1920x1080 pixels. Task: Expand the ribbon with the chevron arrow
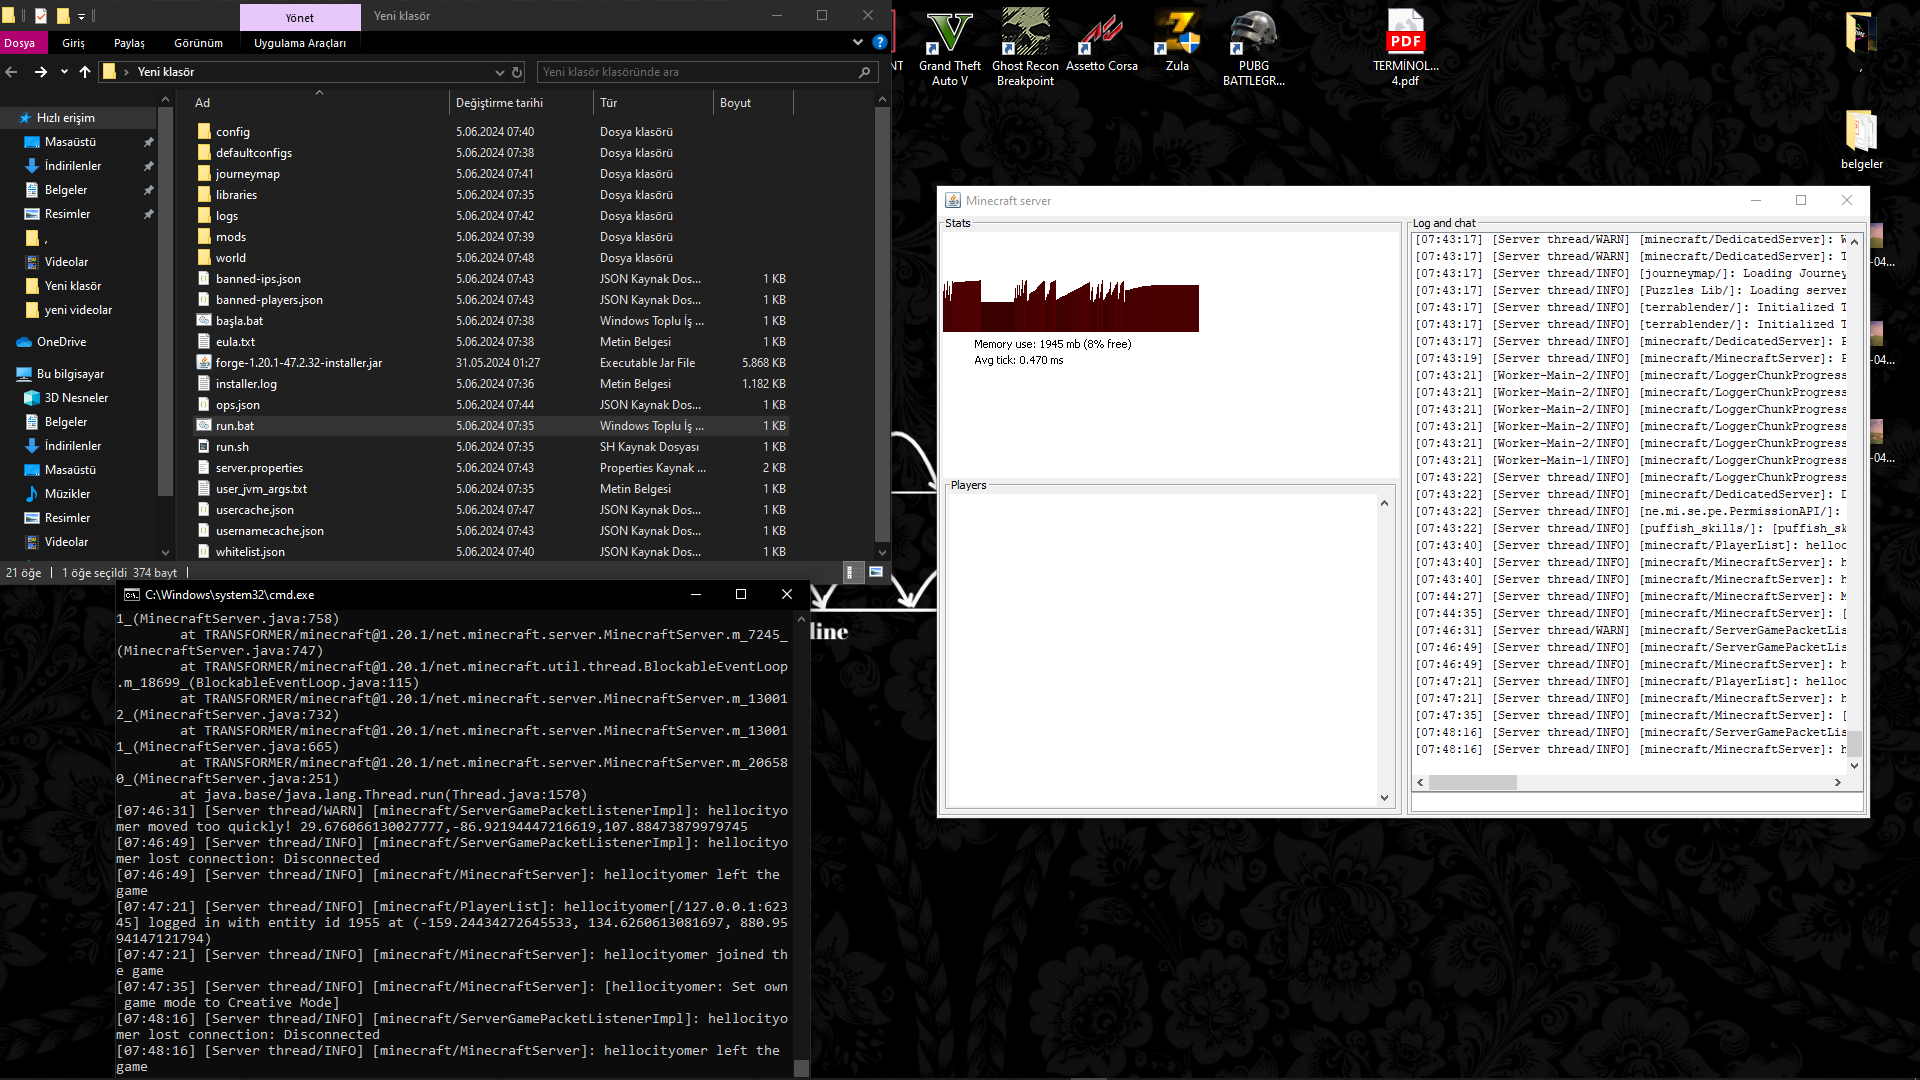(x=857, y=43)
